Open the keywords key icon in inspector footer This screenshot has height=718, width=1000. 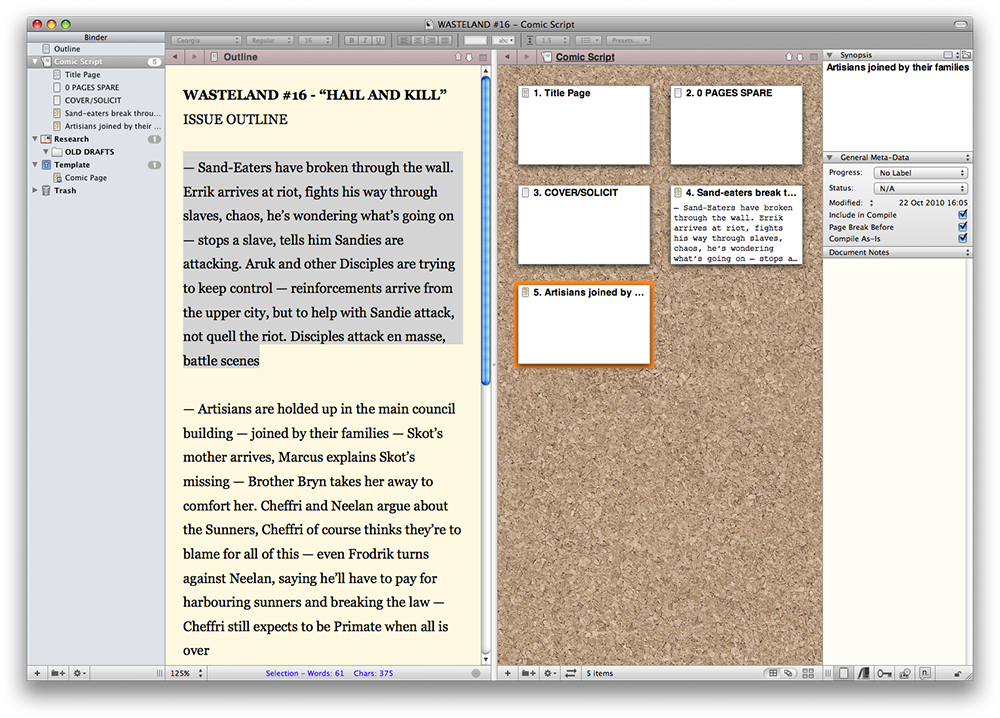pos(884,674)
